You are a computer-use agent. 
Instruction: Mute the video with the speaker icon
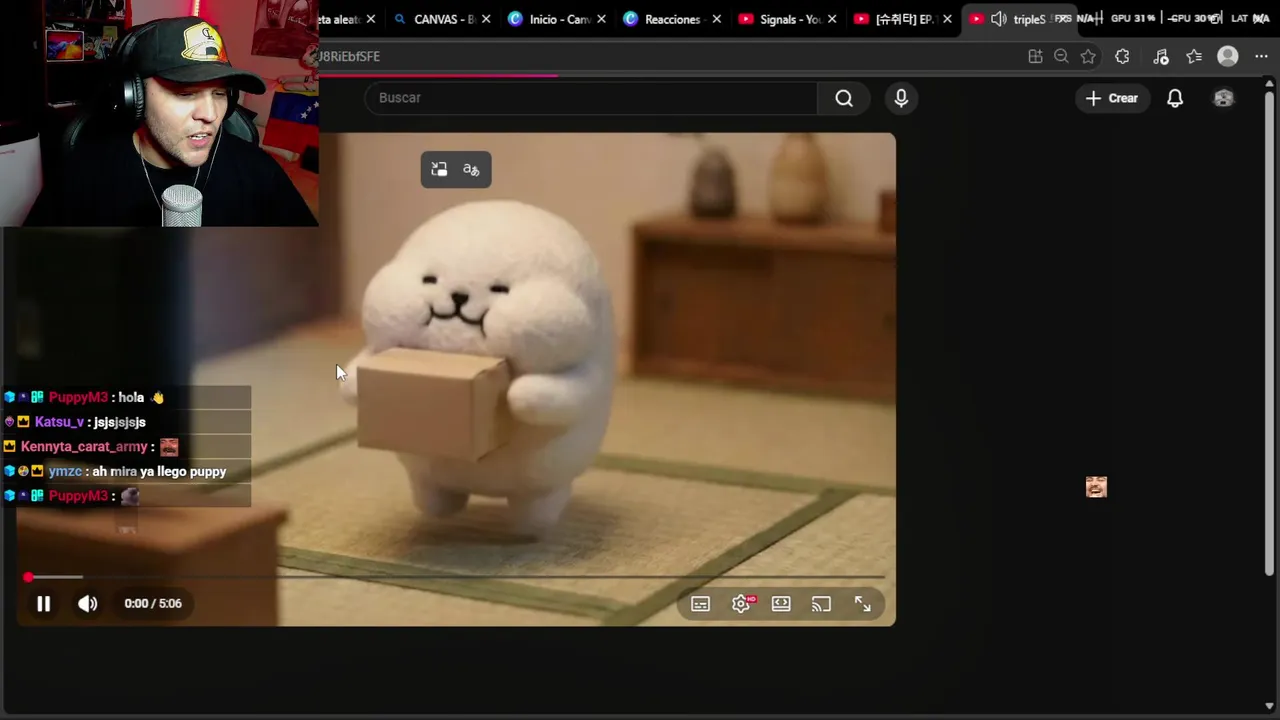(88, 604)
